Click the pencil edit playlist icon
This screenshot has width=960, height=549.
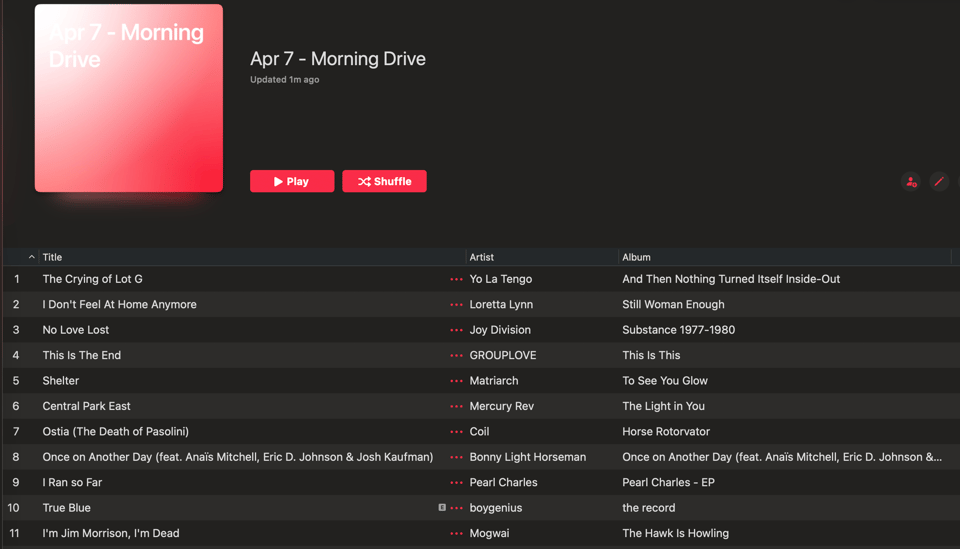[x=939, y=182]
